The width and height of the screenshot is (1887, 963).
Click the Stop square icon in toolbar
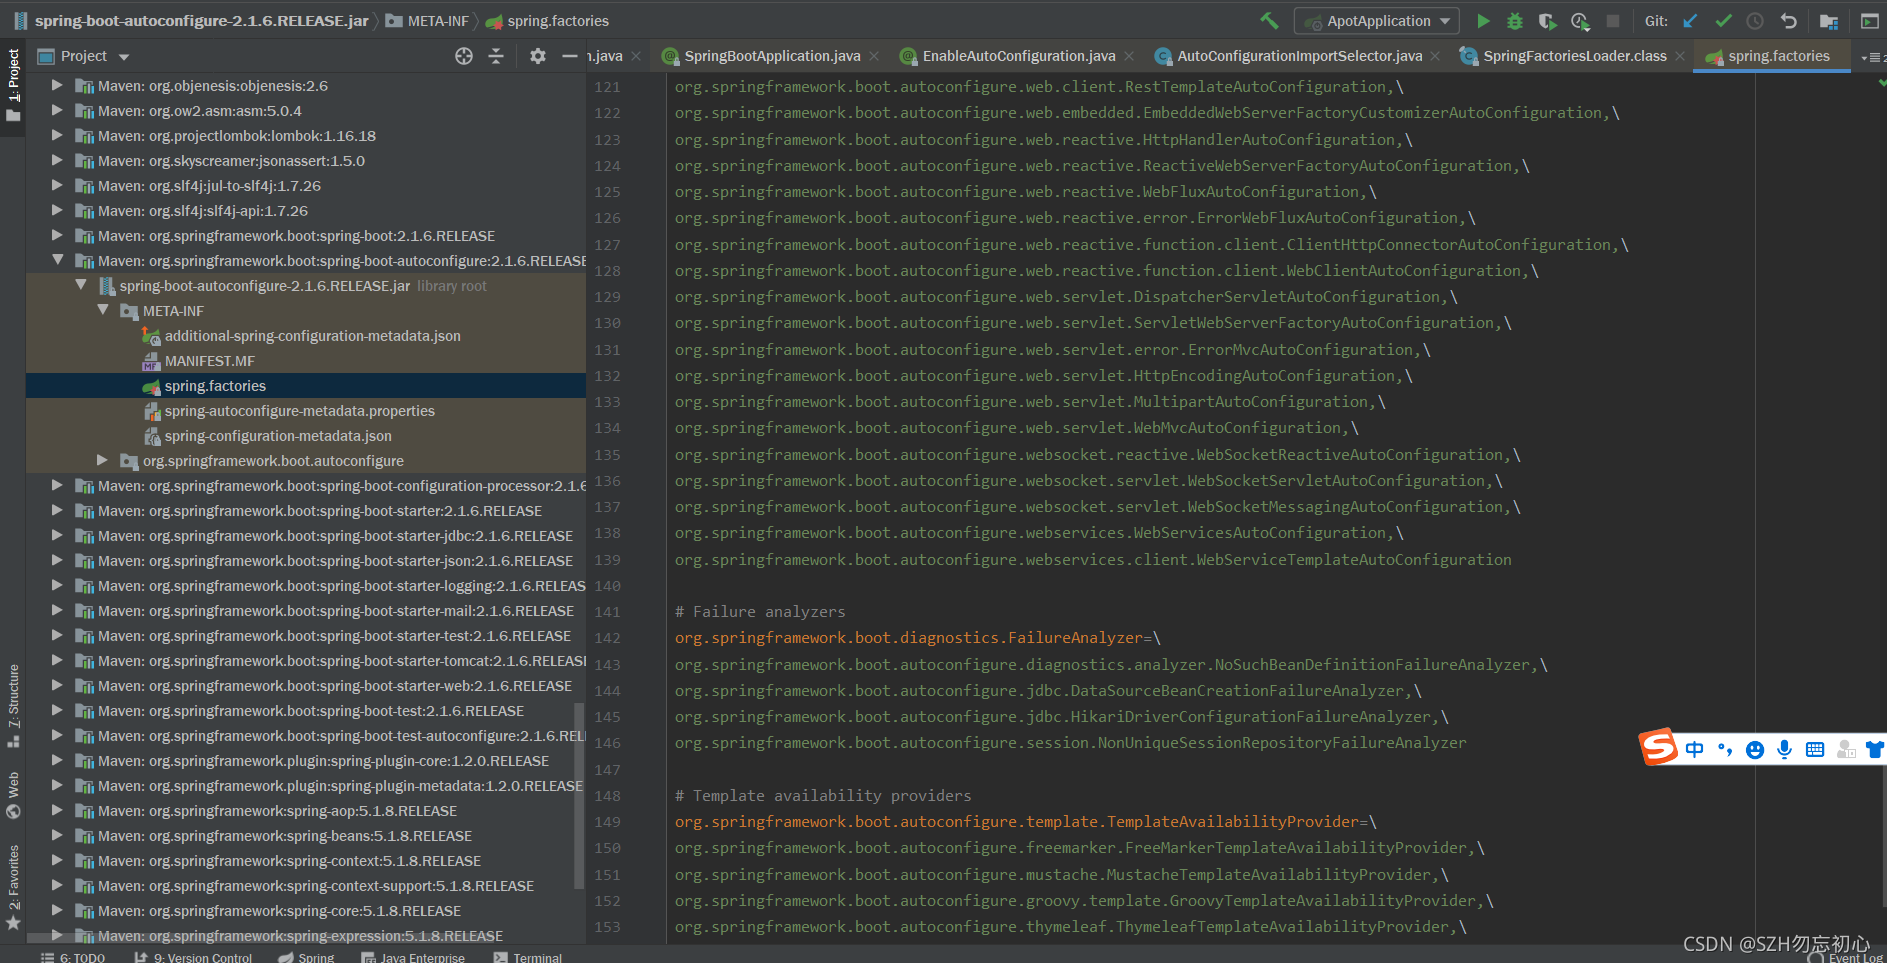[1613, 21]
